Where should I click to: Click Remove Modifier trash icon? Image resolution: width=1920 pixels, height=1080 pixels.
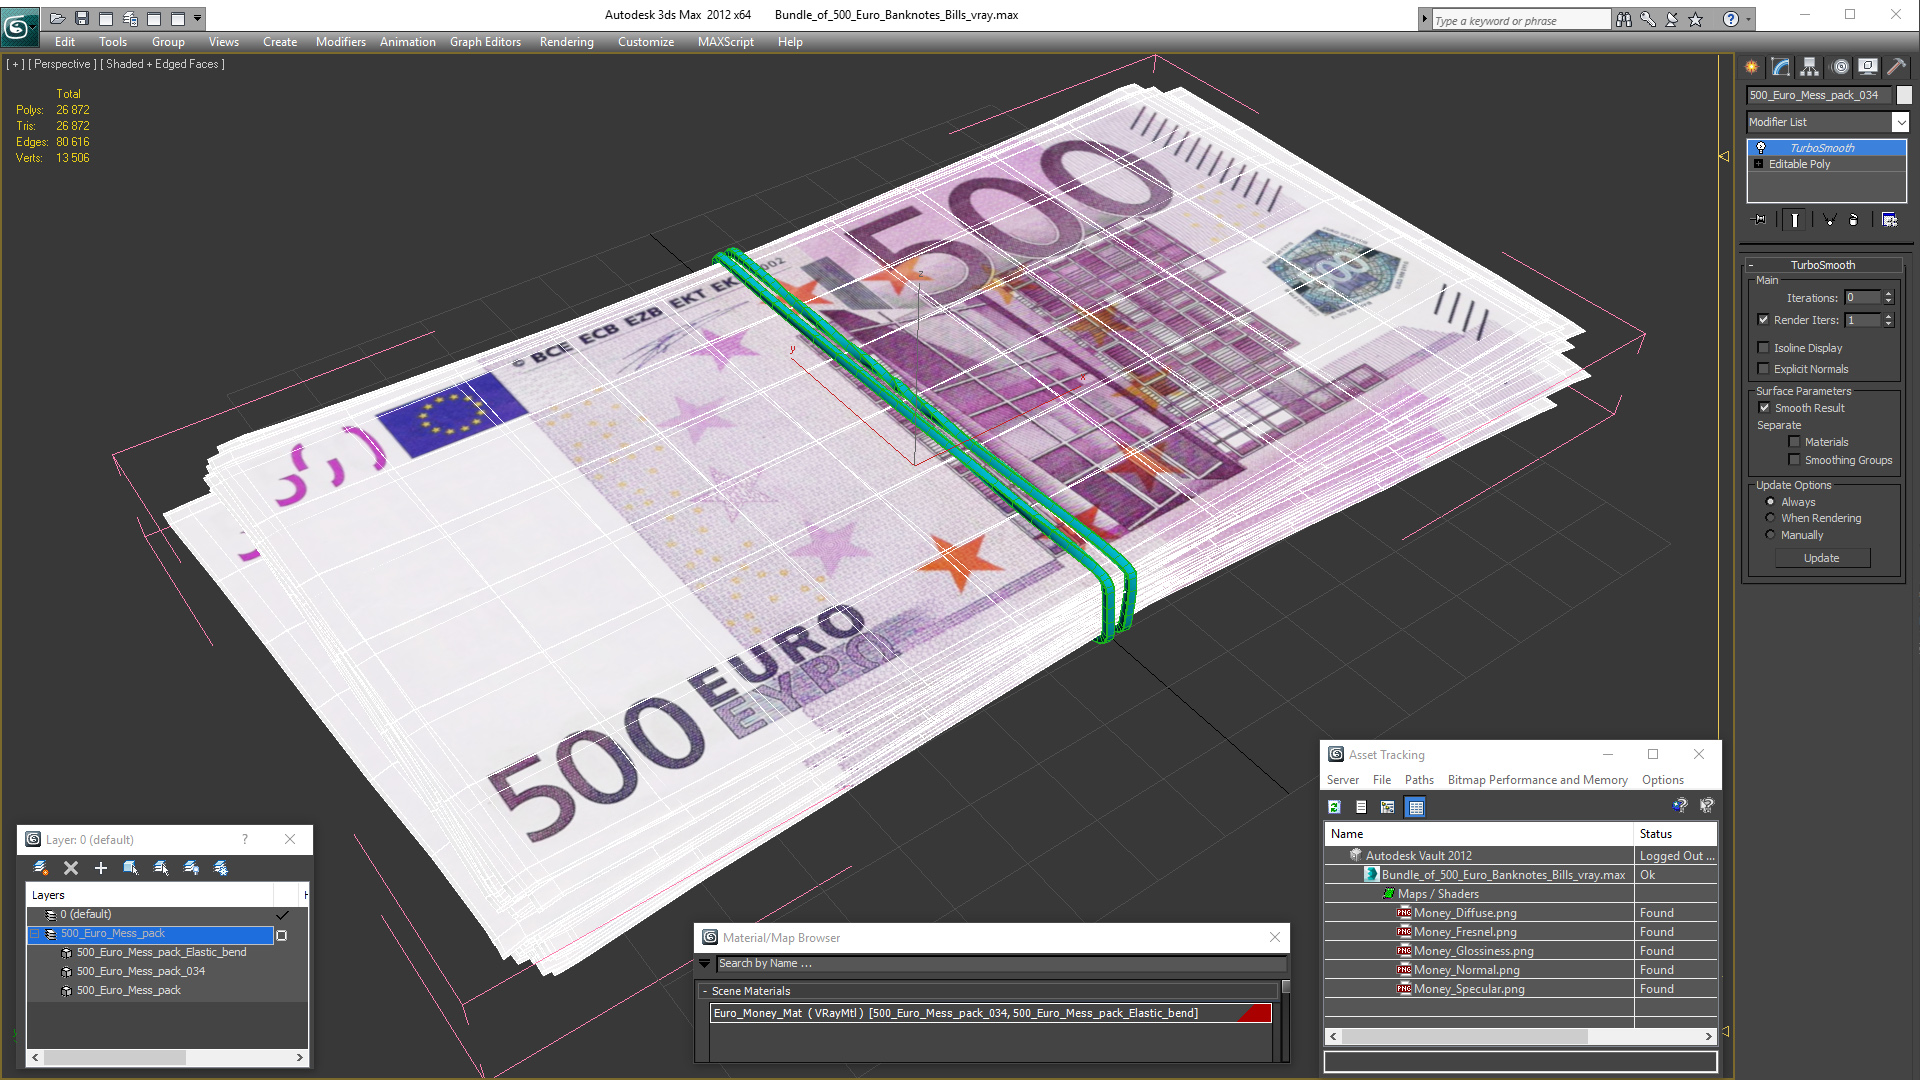pos(1854,220)
